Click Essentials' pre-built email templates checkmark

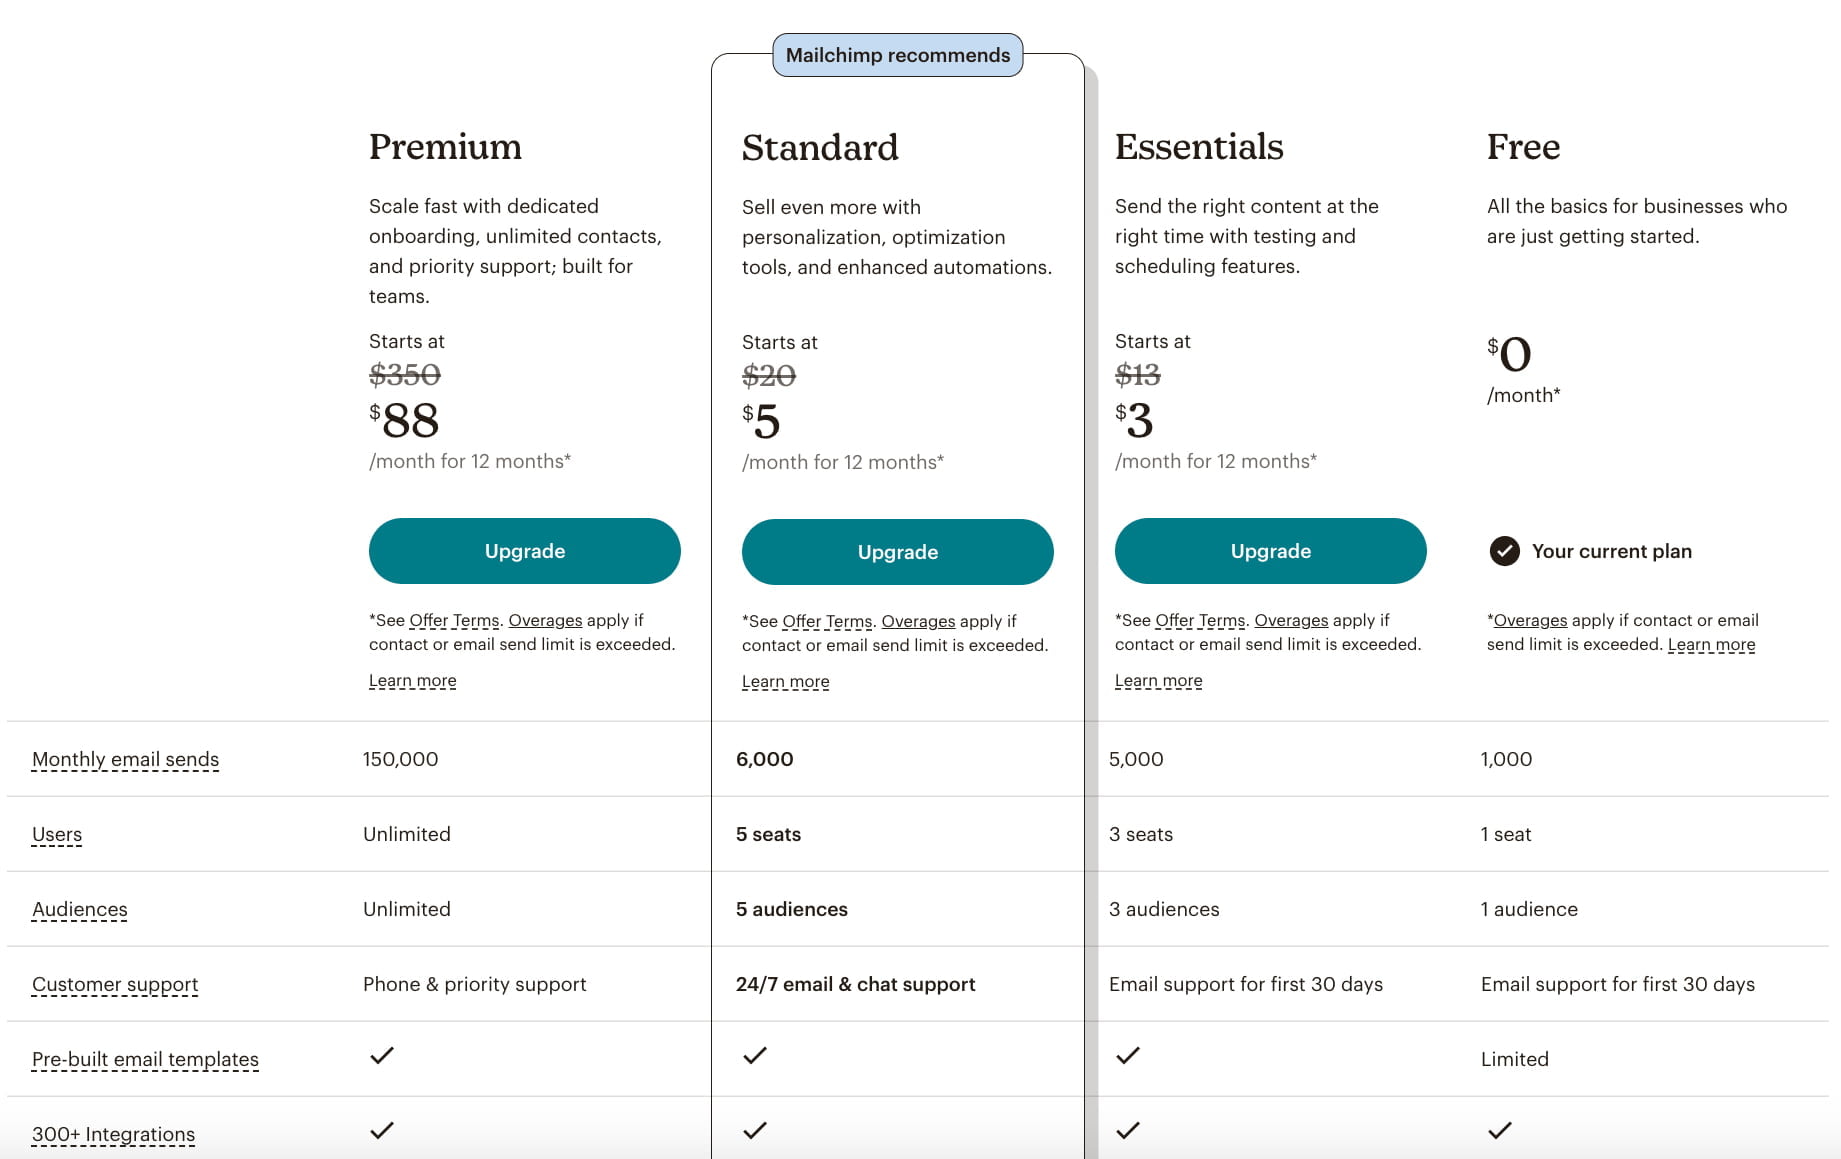click(x=1128, y=1056)
